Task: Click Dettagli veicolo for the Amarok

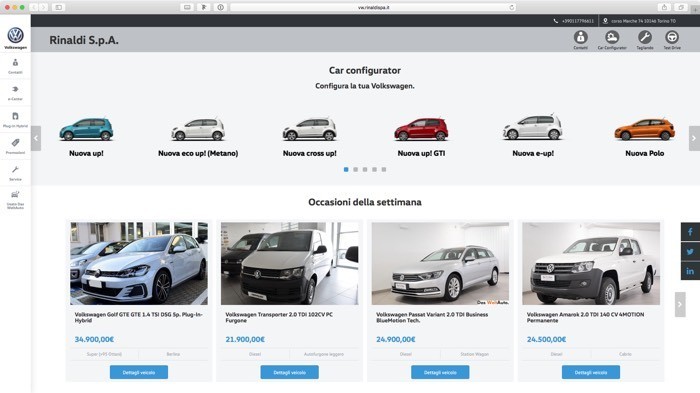Action: pos(591,372)
